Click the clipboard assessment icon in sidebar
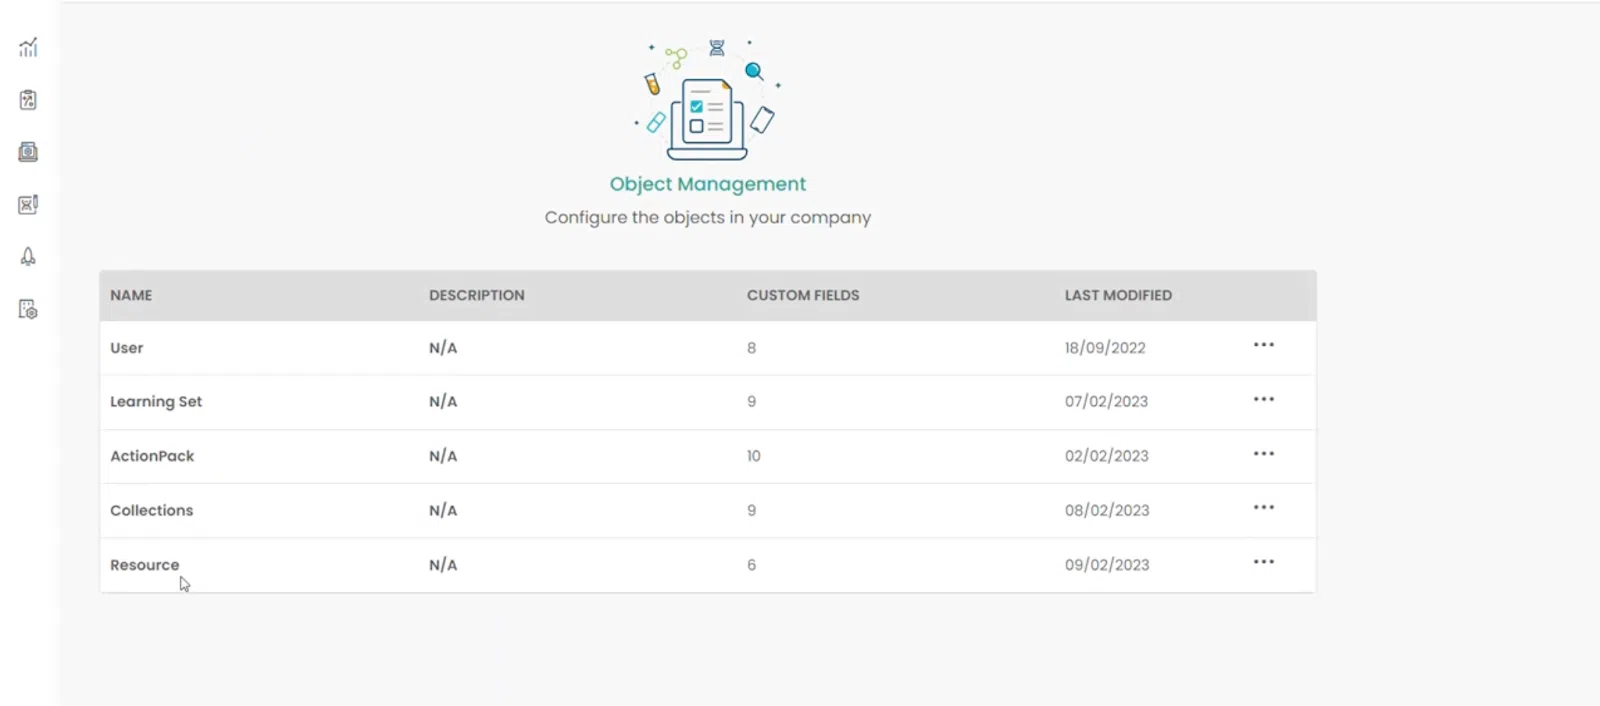Image resolution: width=1600 pixels, height=706 pixels. click(28, 100)
